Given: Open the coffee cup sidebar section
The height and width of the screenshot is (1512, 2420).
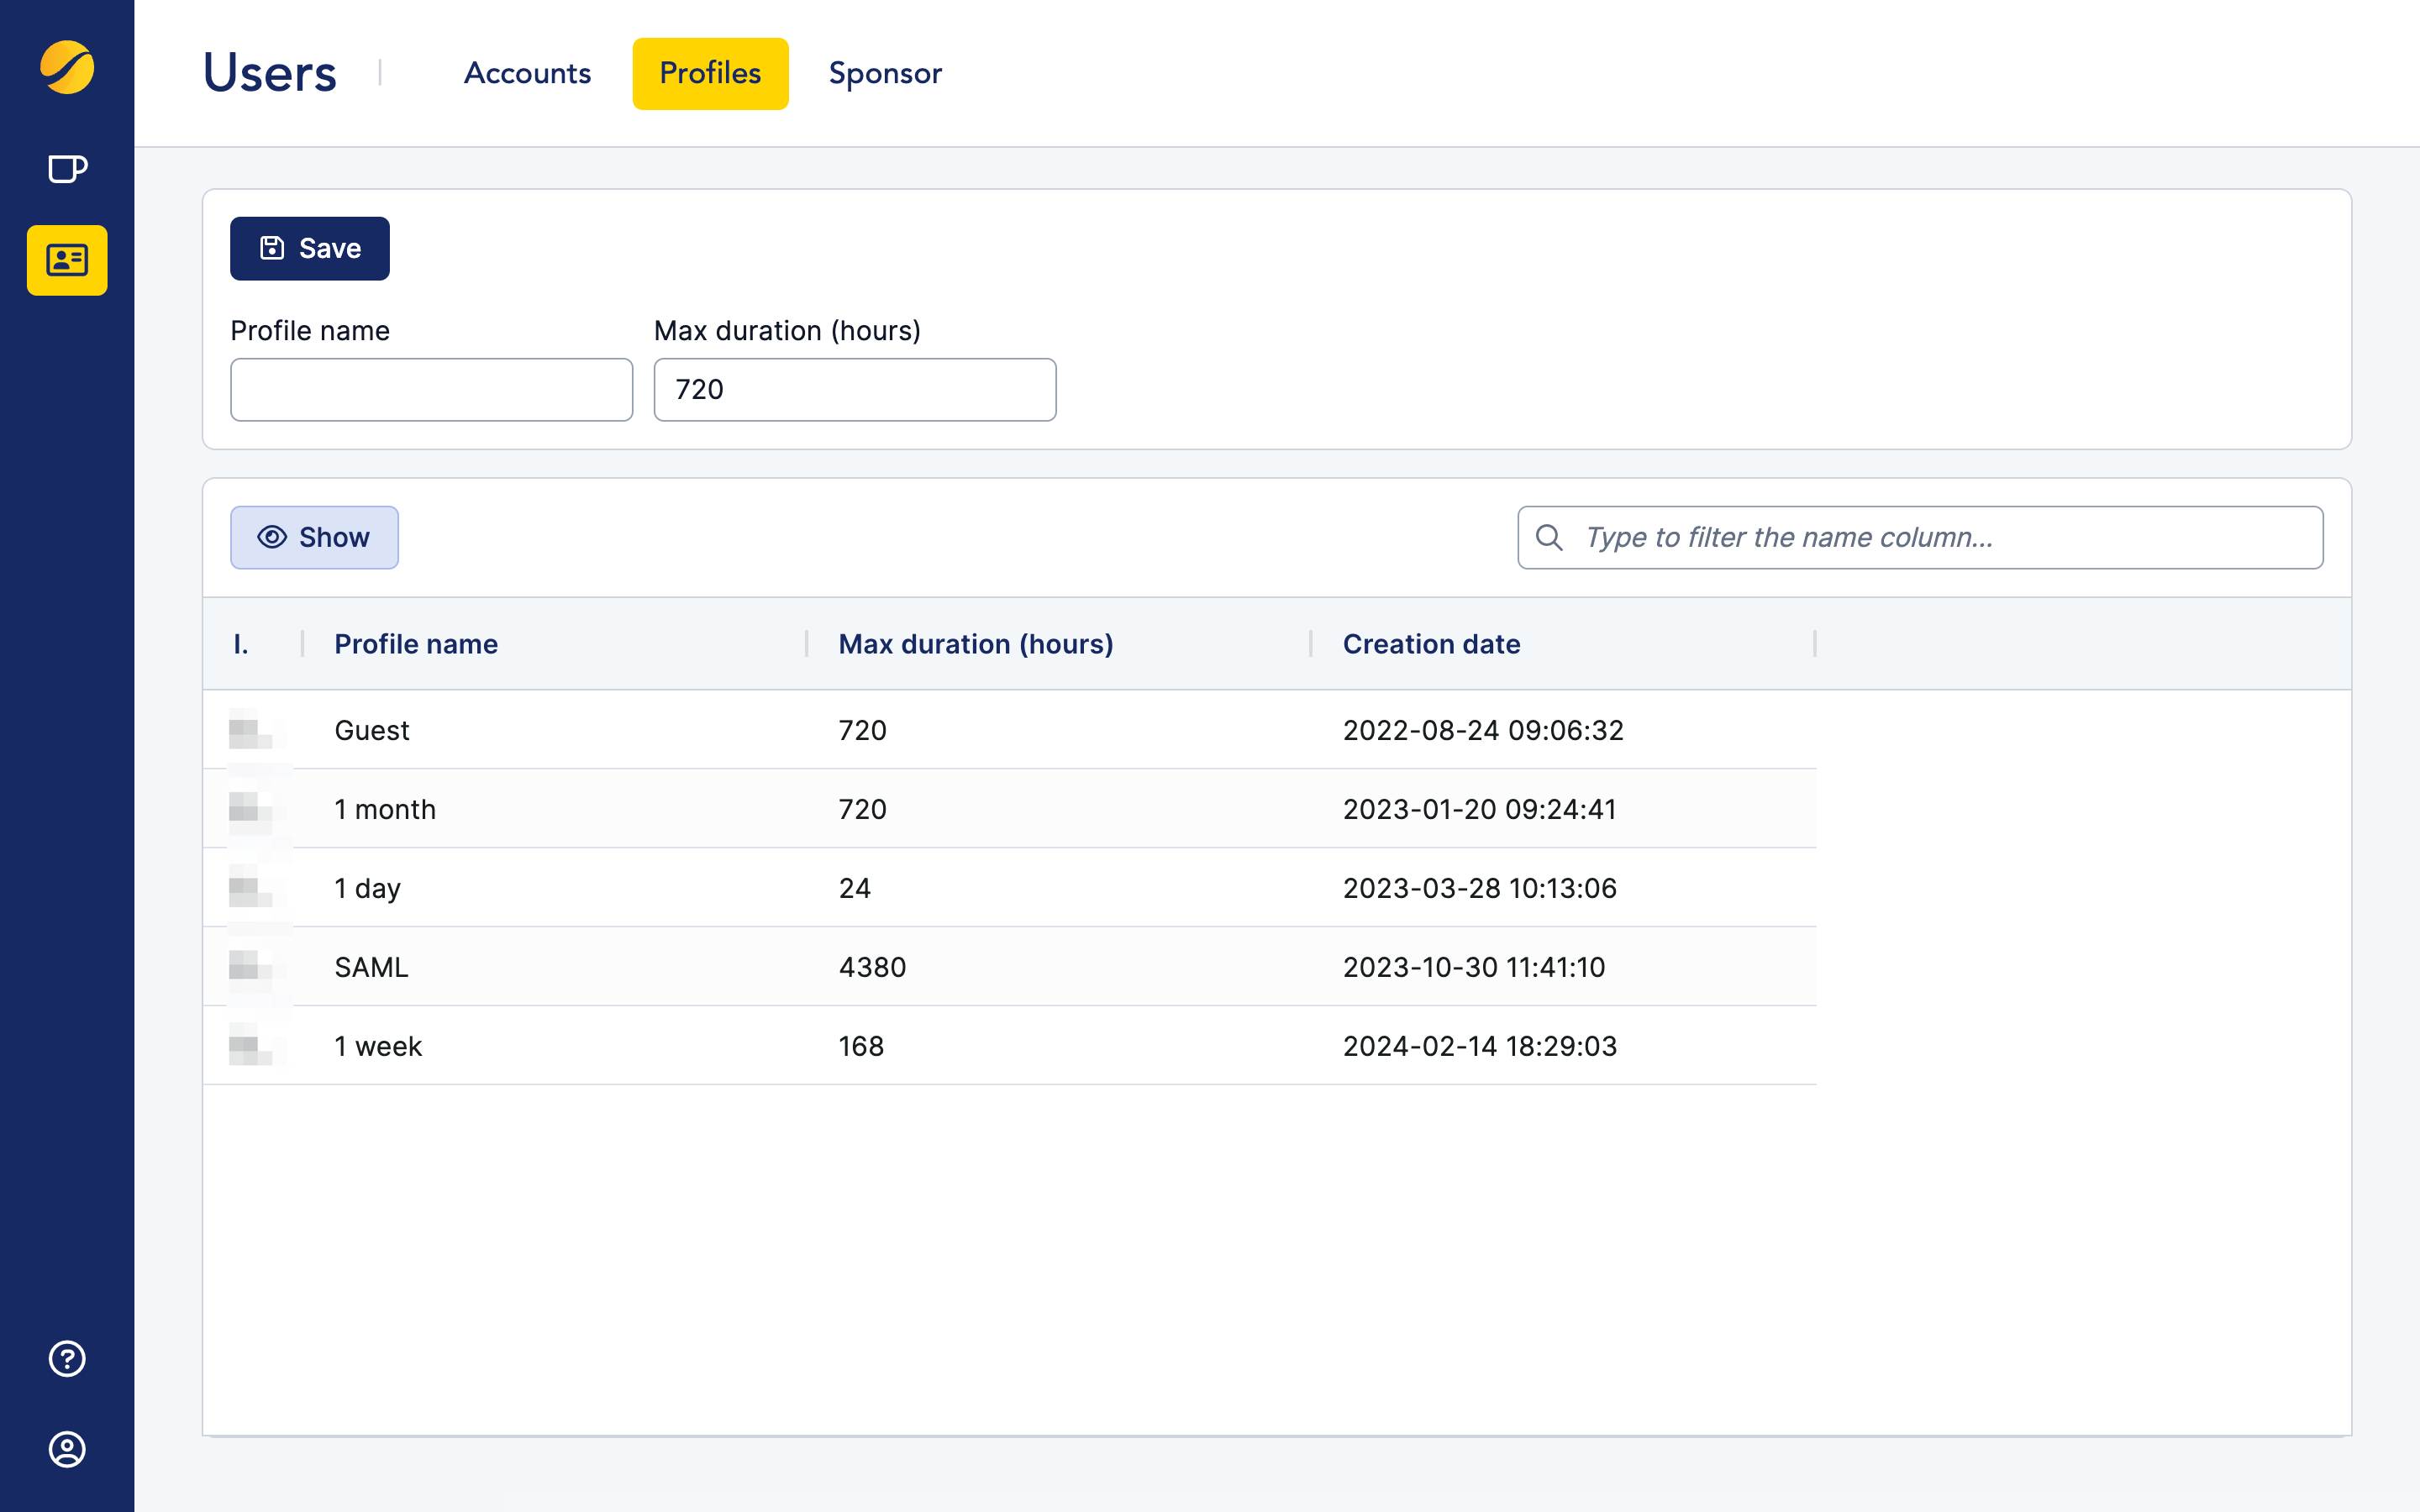Looking at the screenshot, I should point(67,169).
